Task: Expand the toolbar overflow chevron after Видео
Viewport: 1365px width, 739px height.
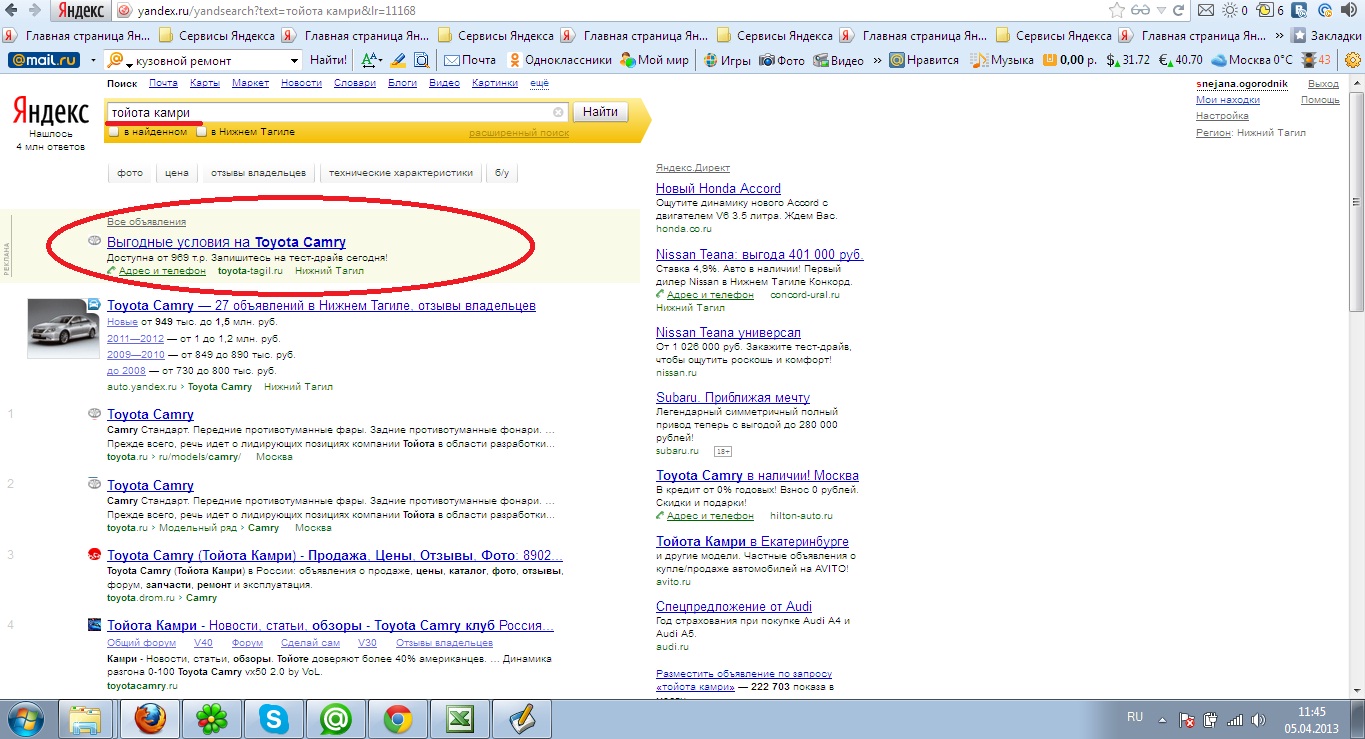Action: pos(877,60)
